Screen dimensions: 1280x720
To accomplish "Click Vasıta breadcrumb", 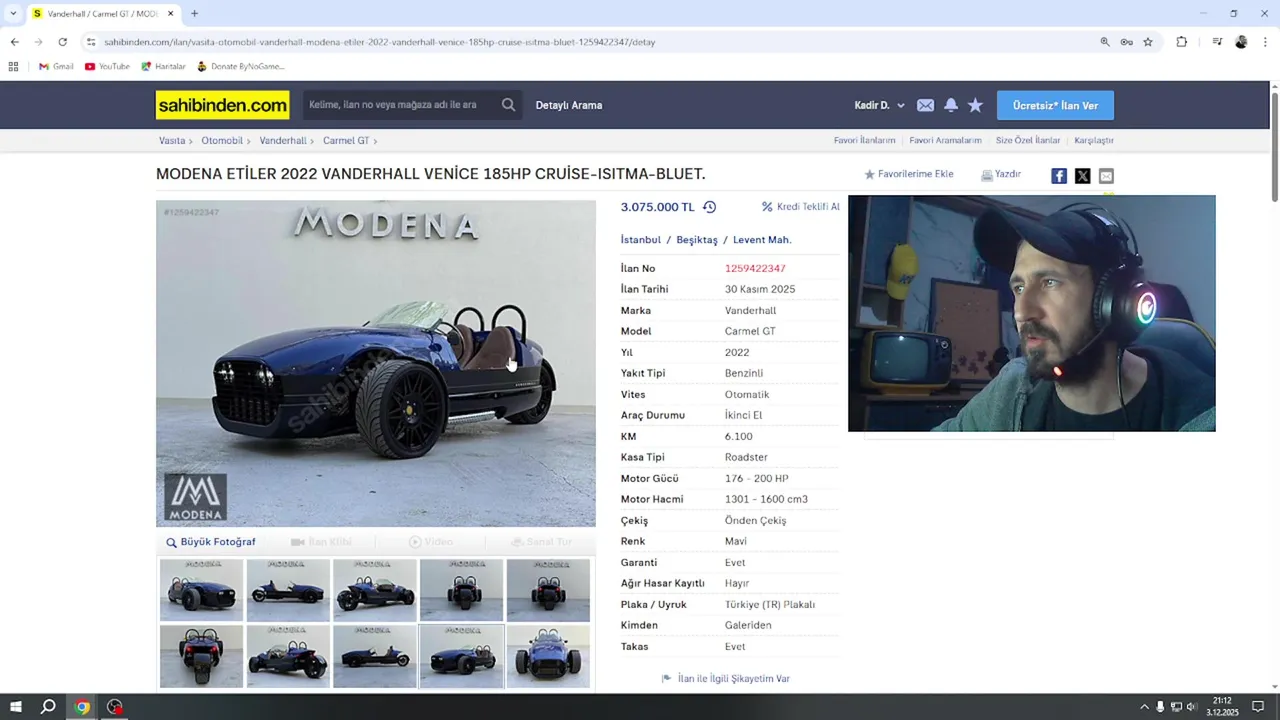I will point(172,141).
